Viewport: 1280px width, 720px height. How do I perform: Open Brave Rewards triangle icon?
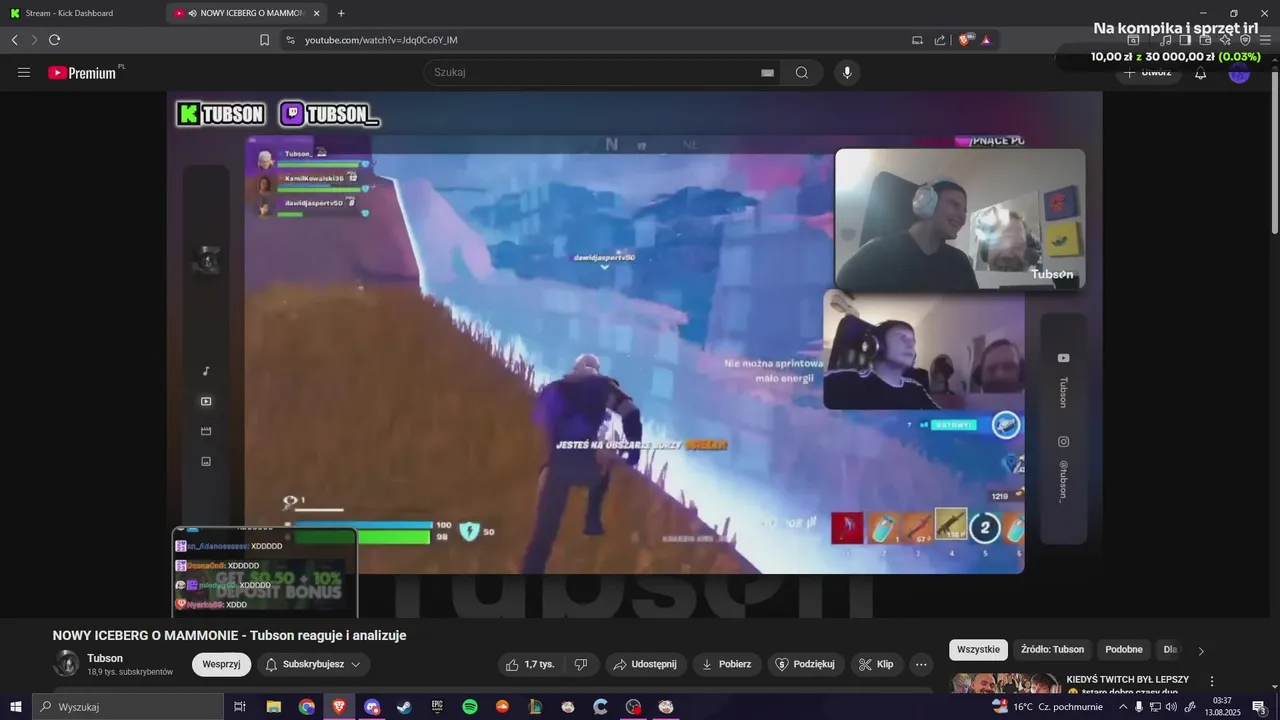tap(986, 40)
